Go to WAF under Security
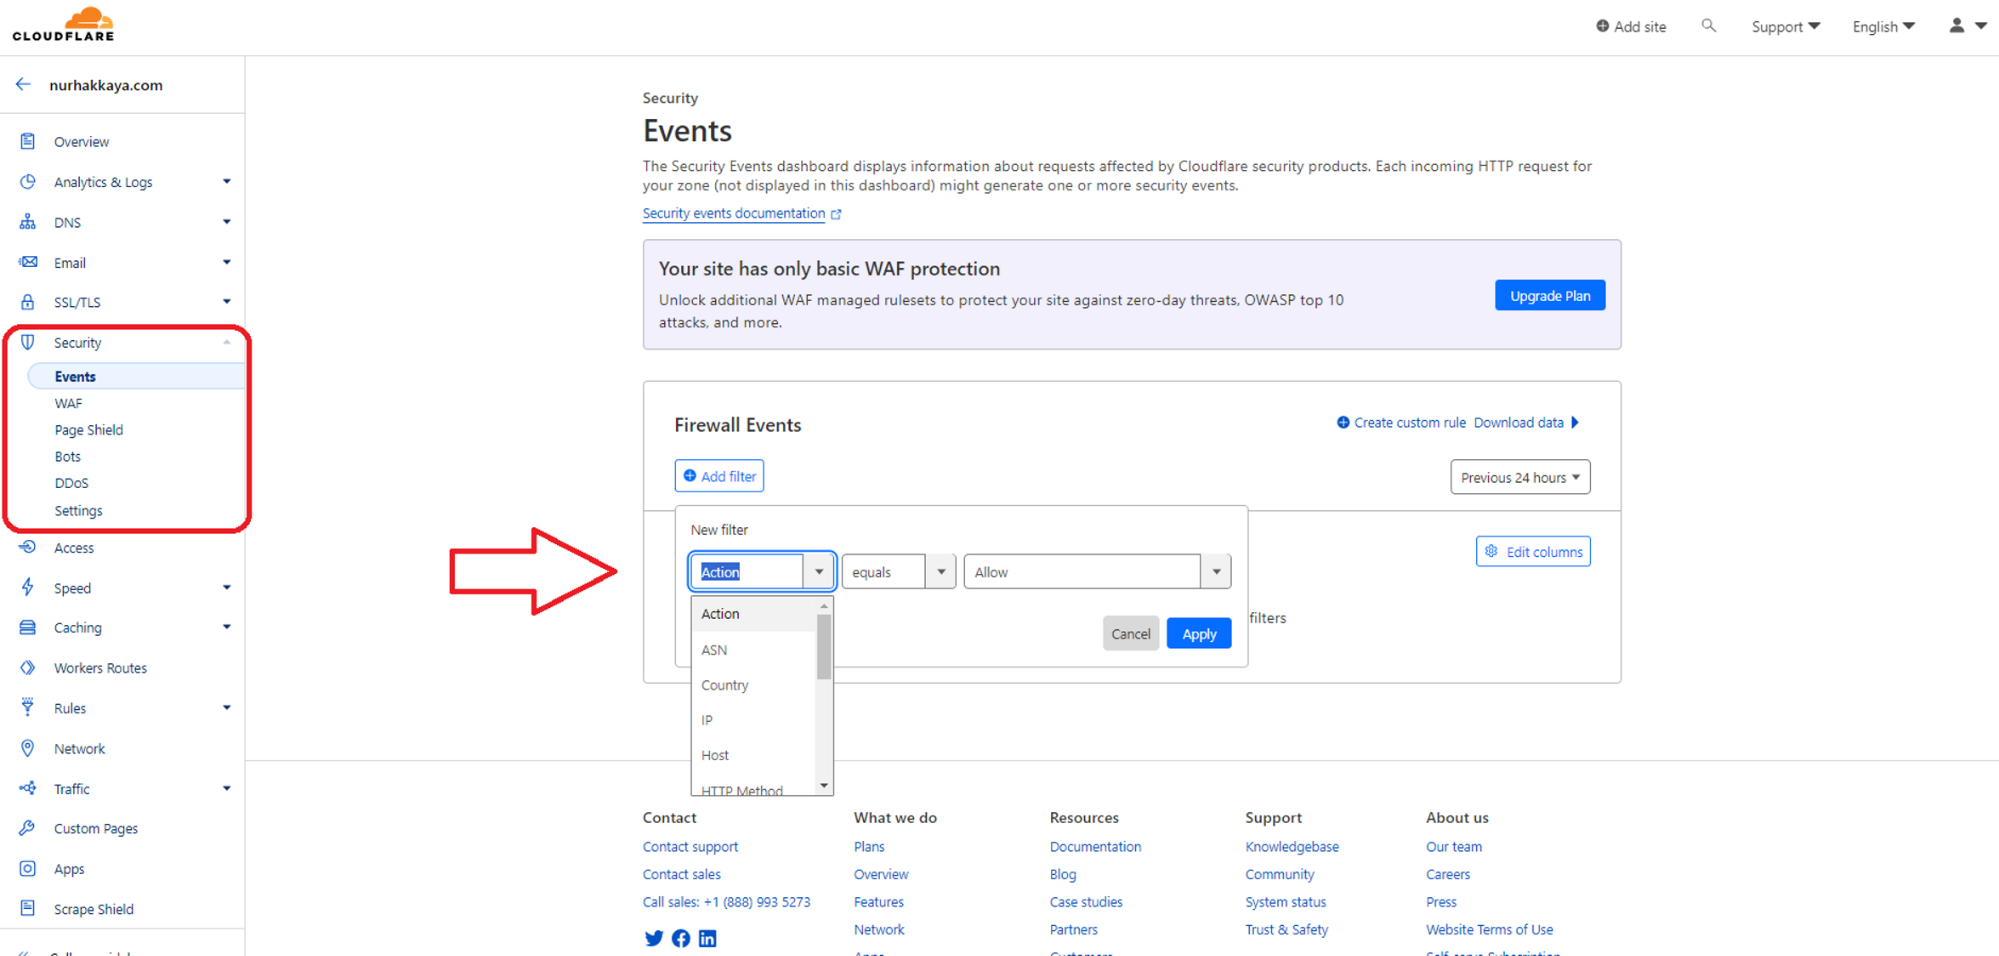This screenshot has height=956, width=1999. [68, 403]
